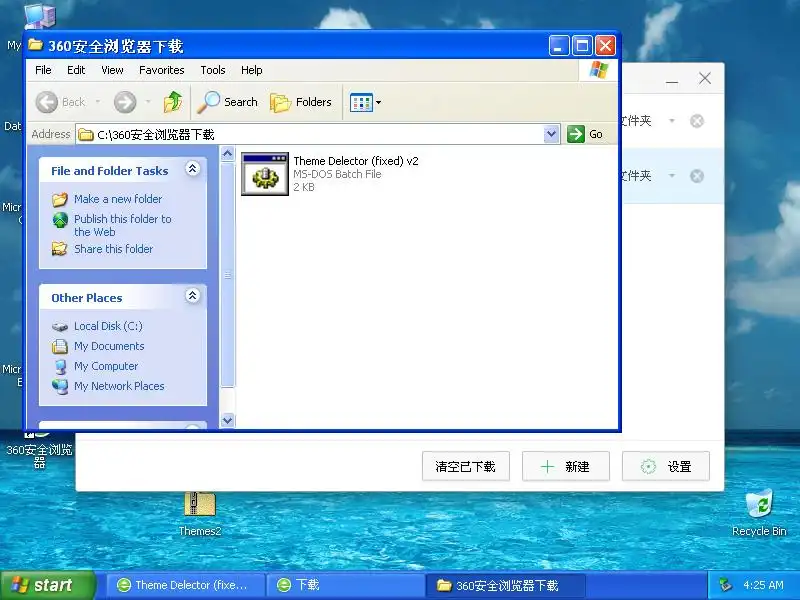Switch to the 下载 taskbar item
Screen dimensions: 800x600
pyautogui.click(x=345, y=585)
